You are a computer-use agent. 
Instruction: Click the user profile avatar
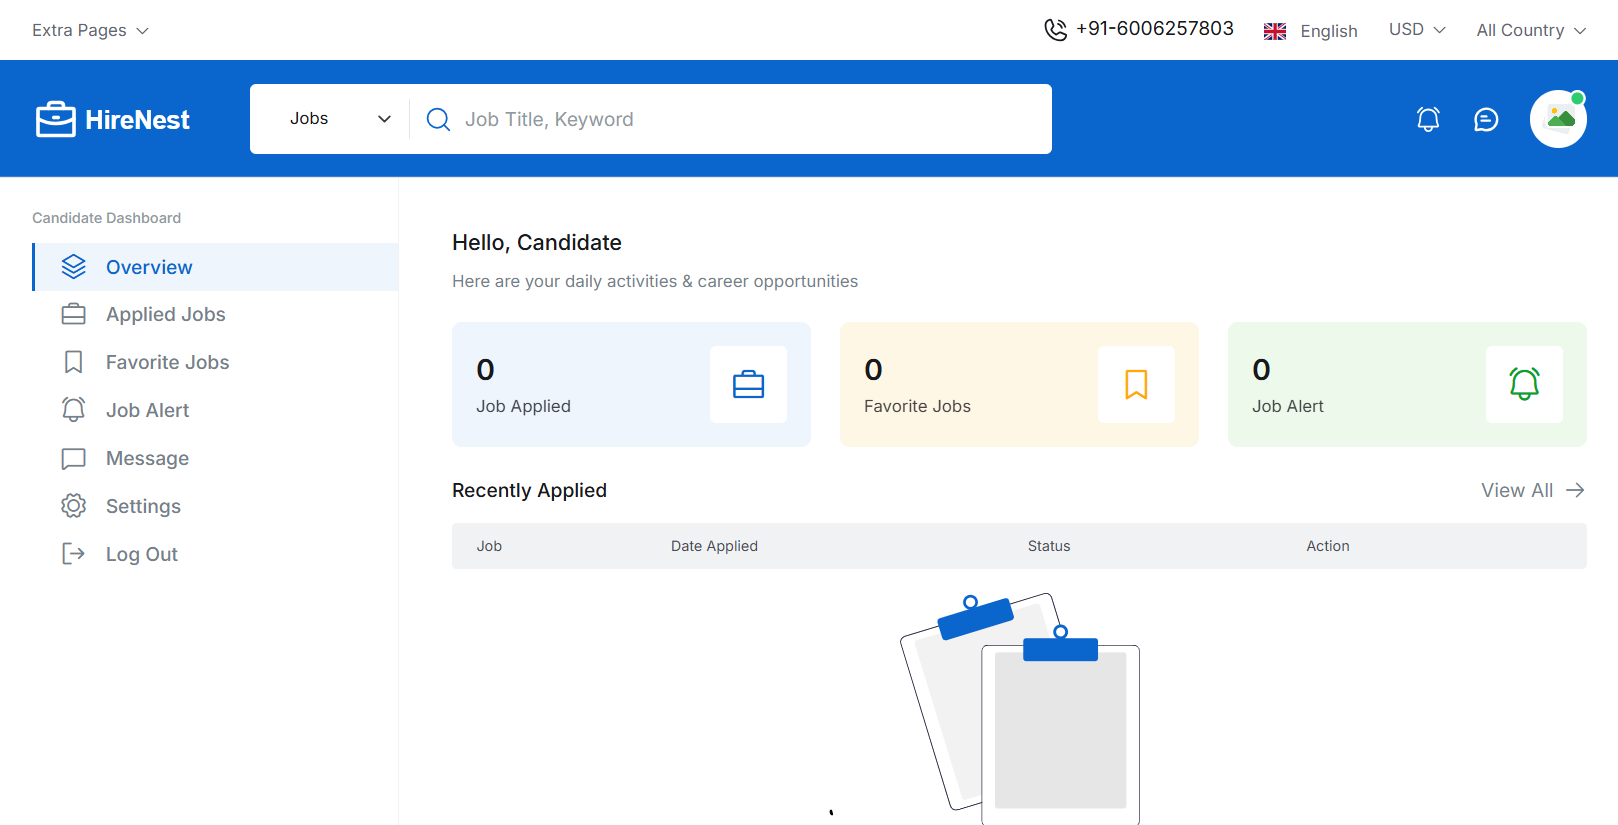[x=1558, y=119]
